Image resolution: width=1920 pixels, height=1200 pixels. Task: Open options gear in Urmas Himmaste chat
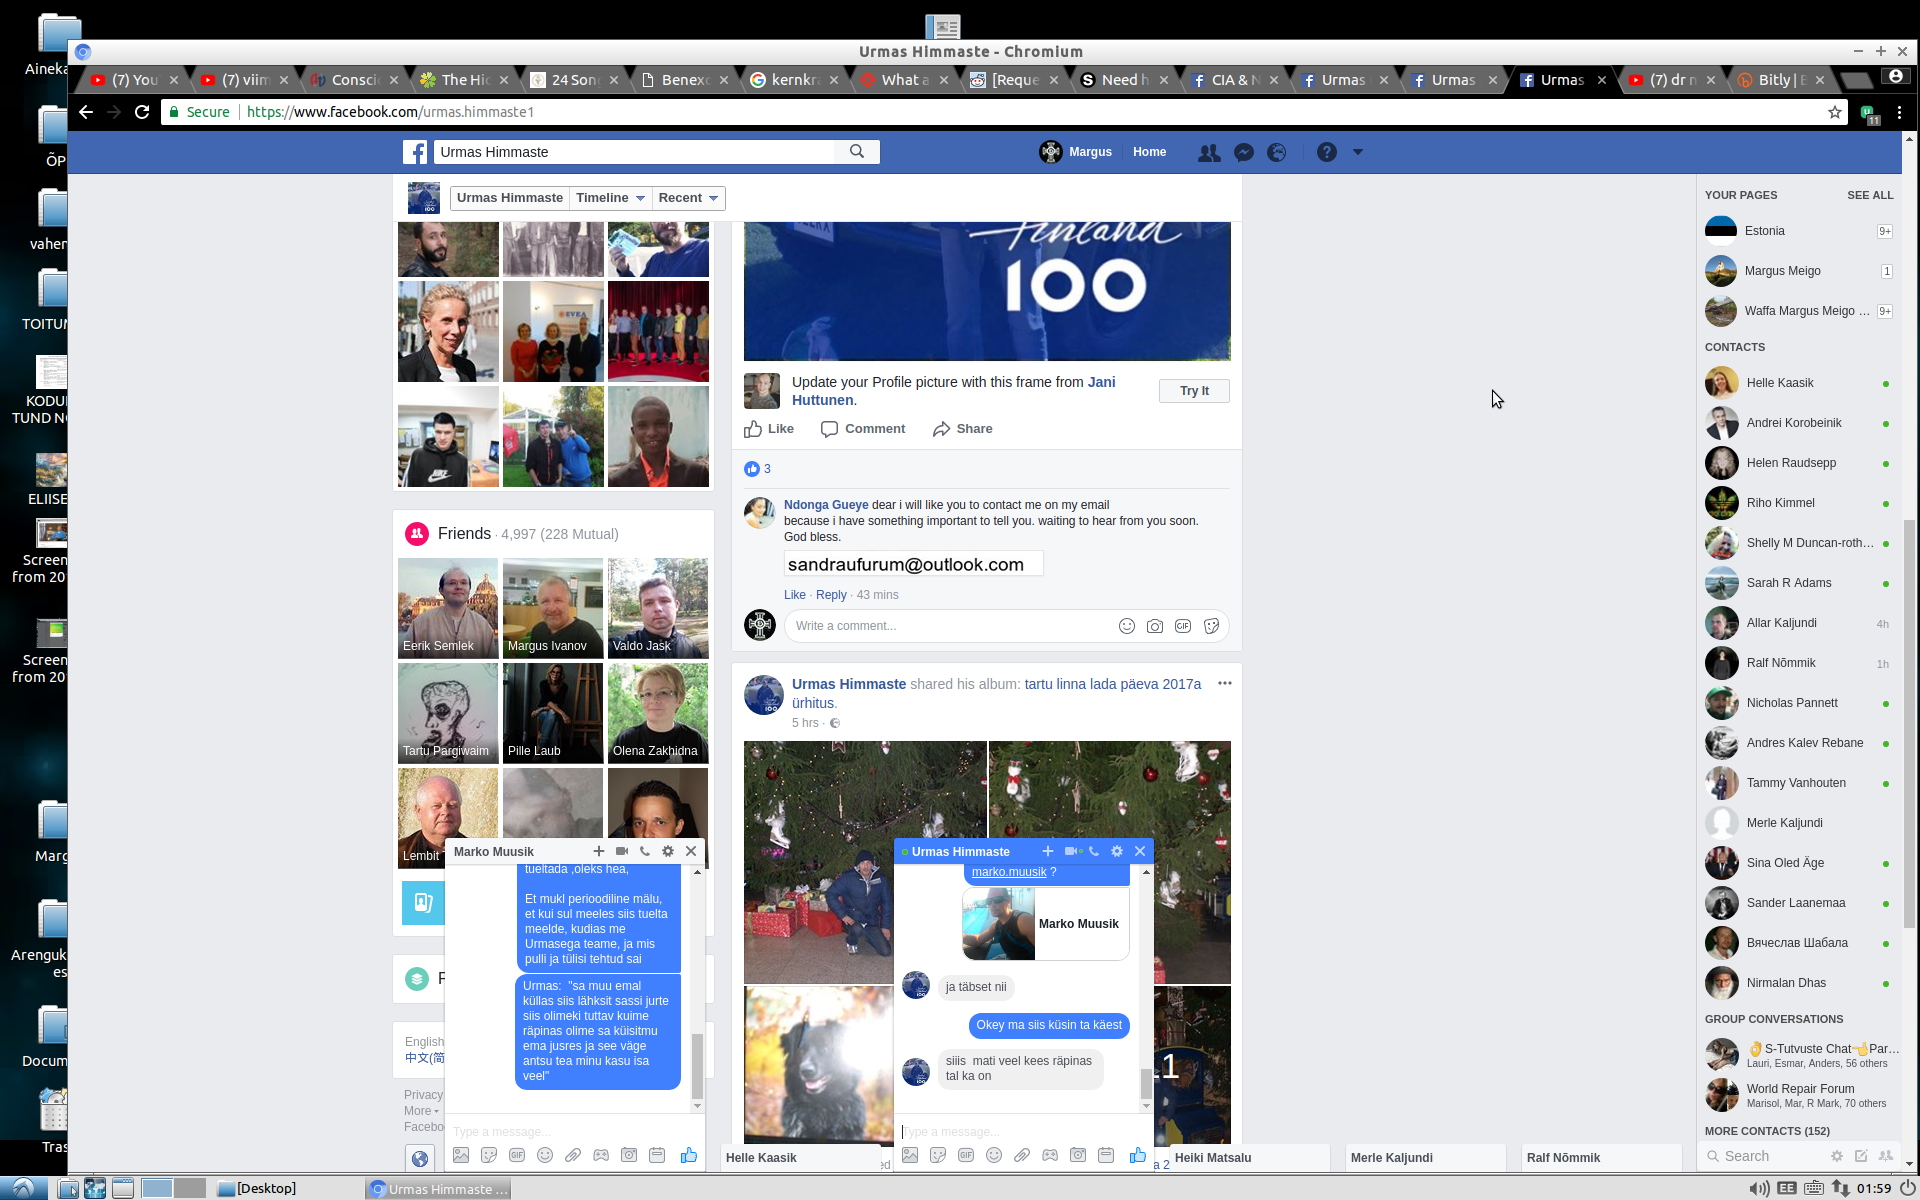[x=1117, y=851]
